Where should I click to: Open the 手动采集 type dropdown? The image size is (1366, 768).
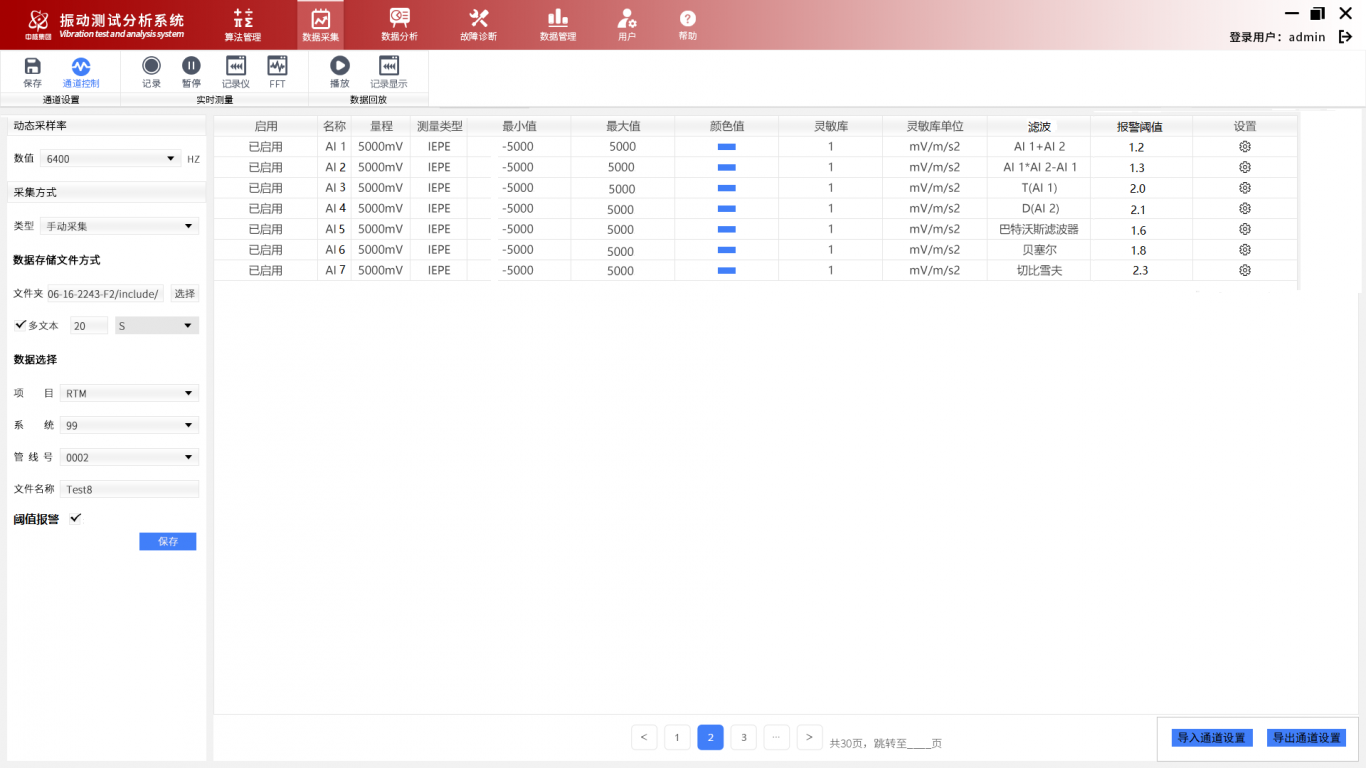click(x=120, y=226)
